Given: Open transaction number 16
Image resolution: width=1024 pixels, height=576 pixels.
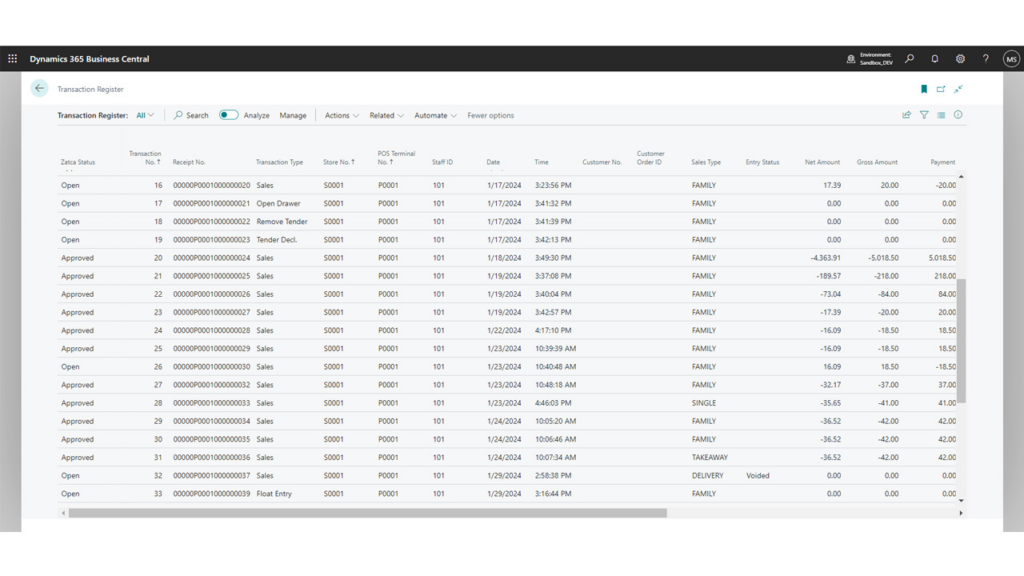Looking at the screenshot, I should pos(158,185).
